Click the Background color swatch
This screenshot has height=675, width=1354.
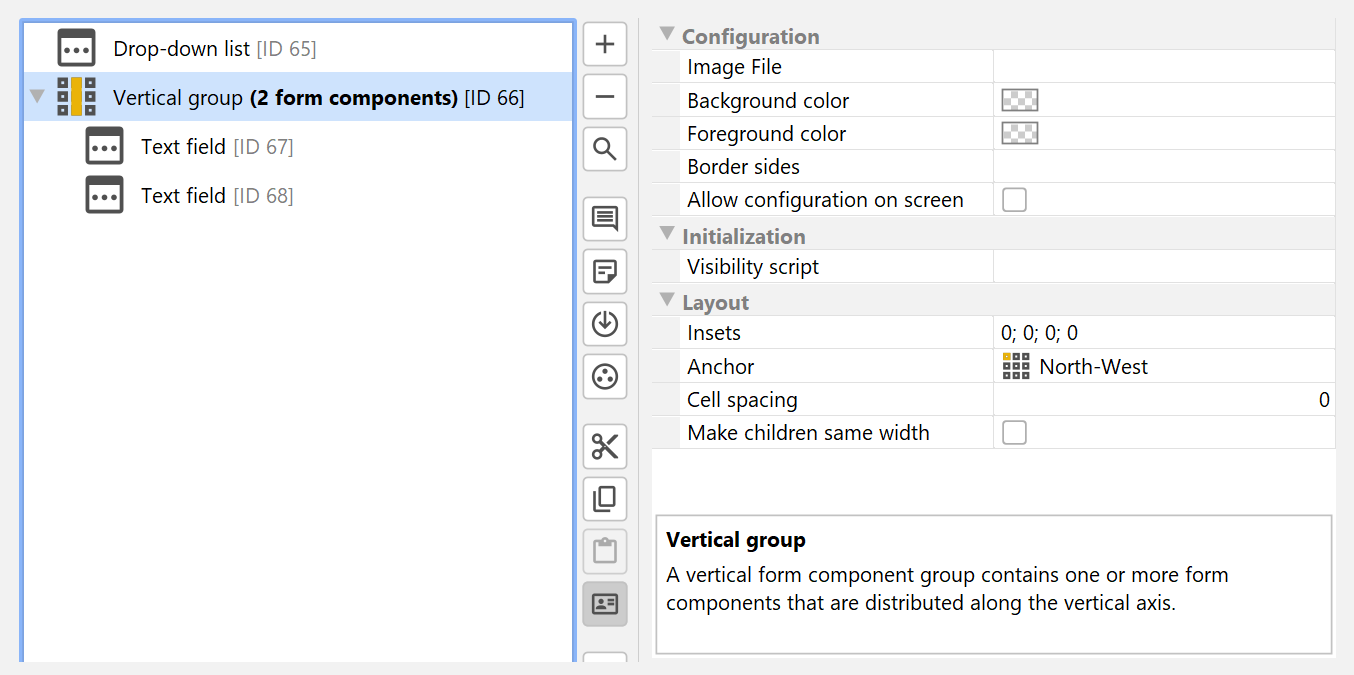pos(1020,100)
